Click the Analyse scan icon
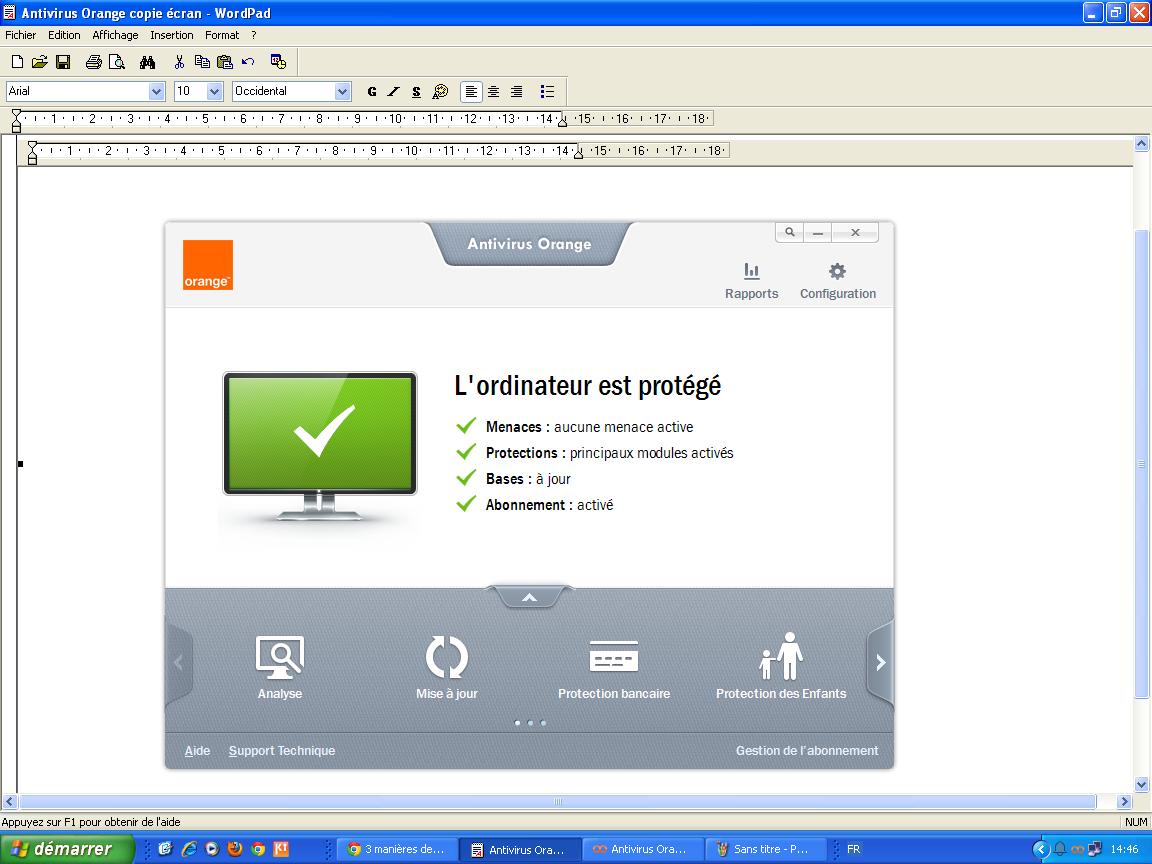Screen dimensions: 1152x864 pyautogui.click(x=280, y=658)
